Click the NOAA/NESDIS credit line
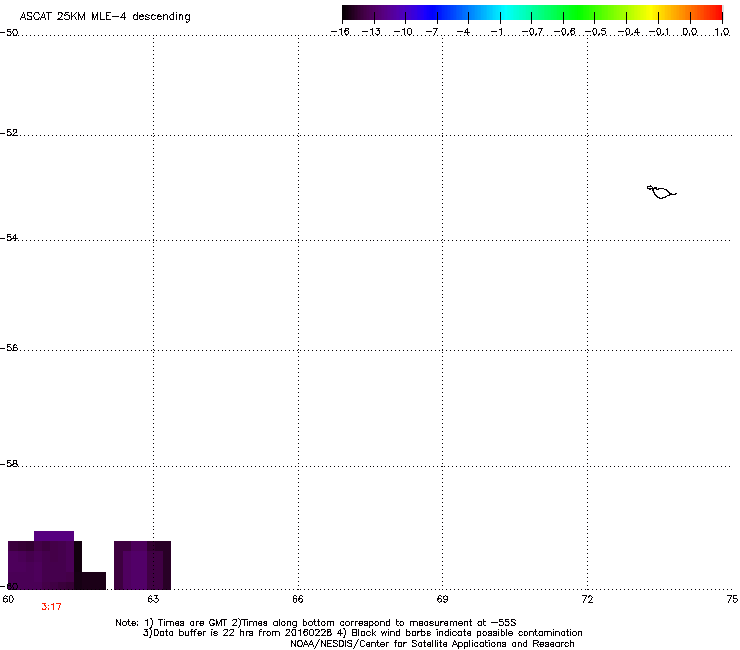Screen dimensions: 740x650 coord(432,644)
